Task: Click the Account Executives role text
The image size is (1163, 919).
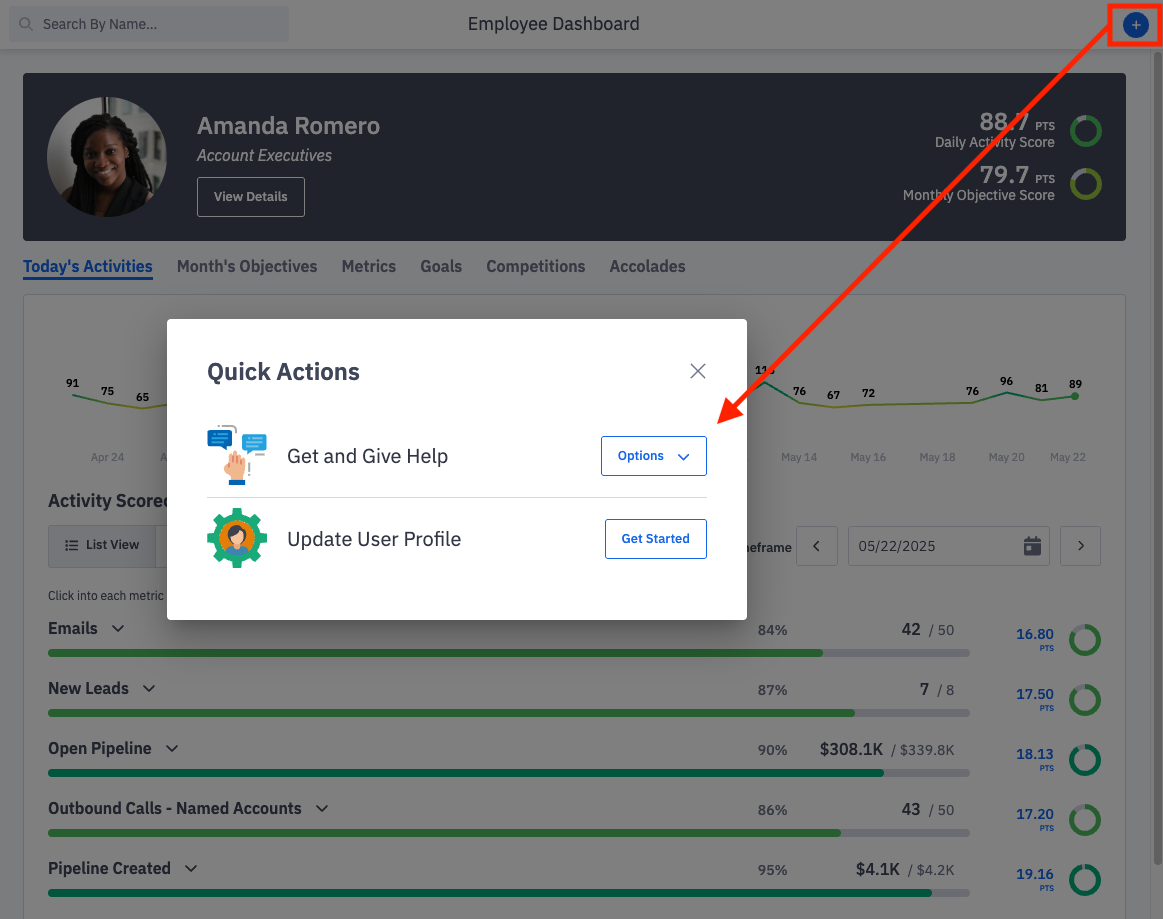Action: pos(264,156)
